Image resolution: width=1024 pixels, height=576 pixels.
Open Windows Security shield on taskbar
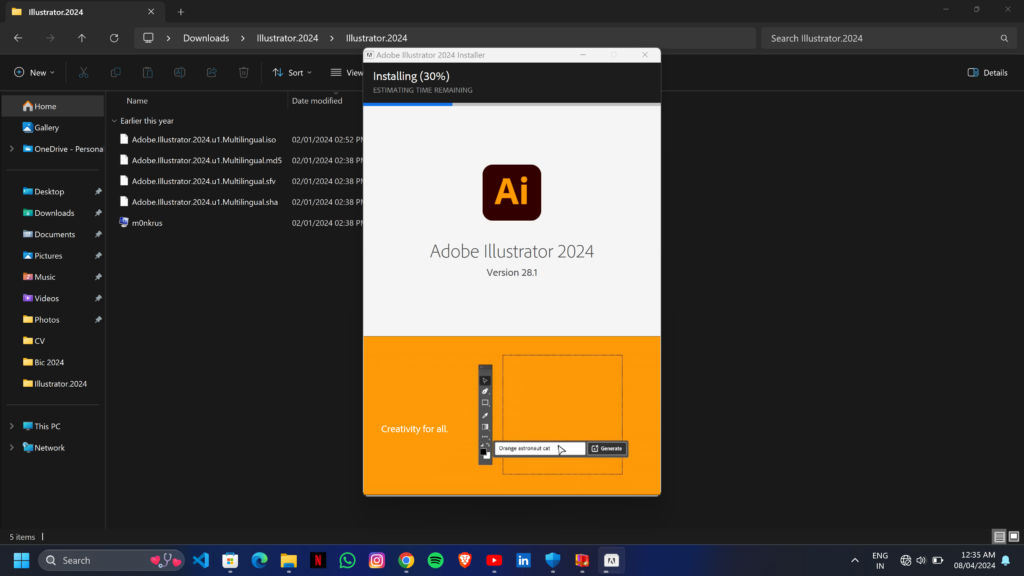[x=553, y=560]
